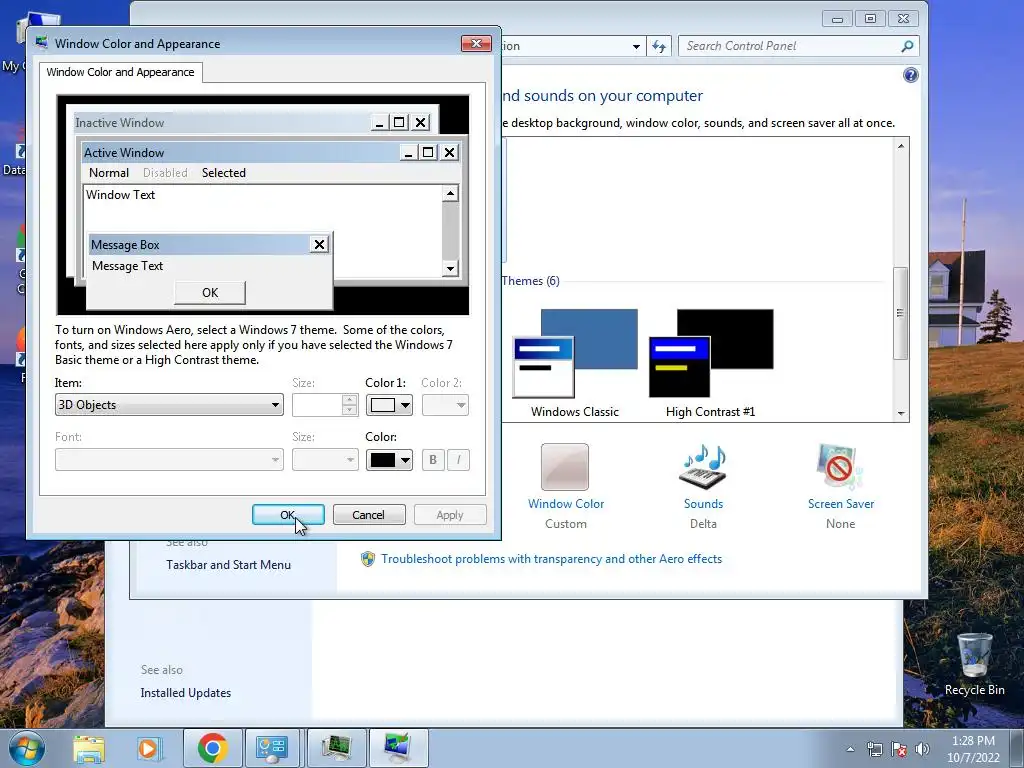Open the Sounds icon with music notes
The height and width of the screenshot is (768, 1024).
703,466
